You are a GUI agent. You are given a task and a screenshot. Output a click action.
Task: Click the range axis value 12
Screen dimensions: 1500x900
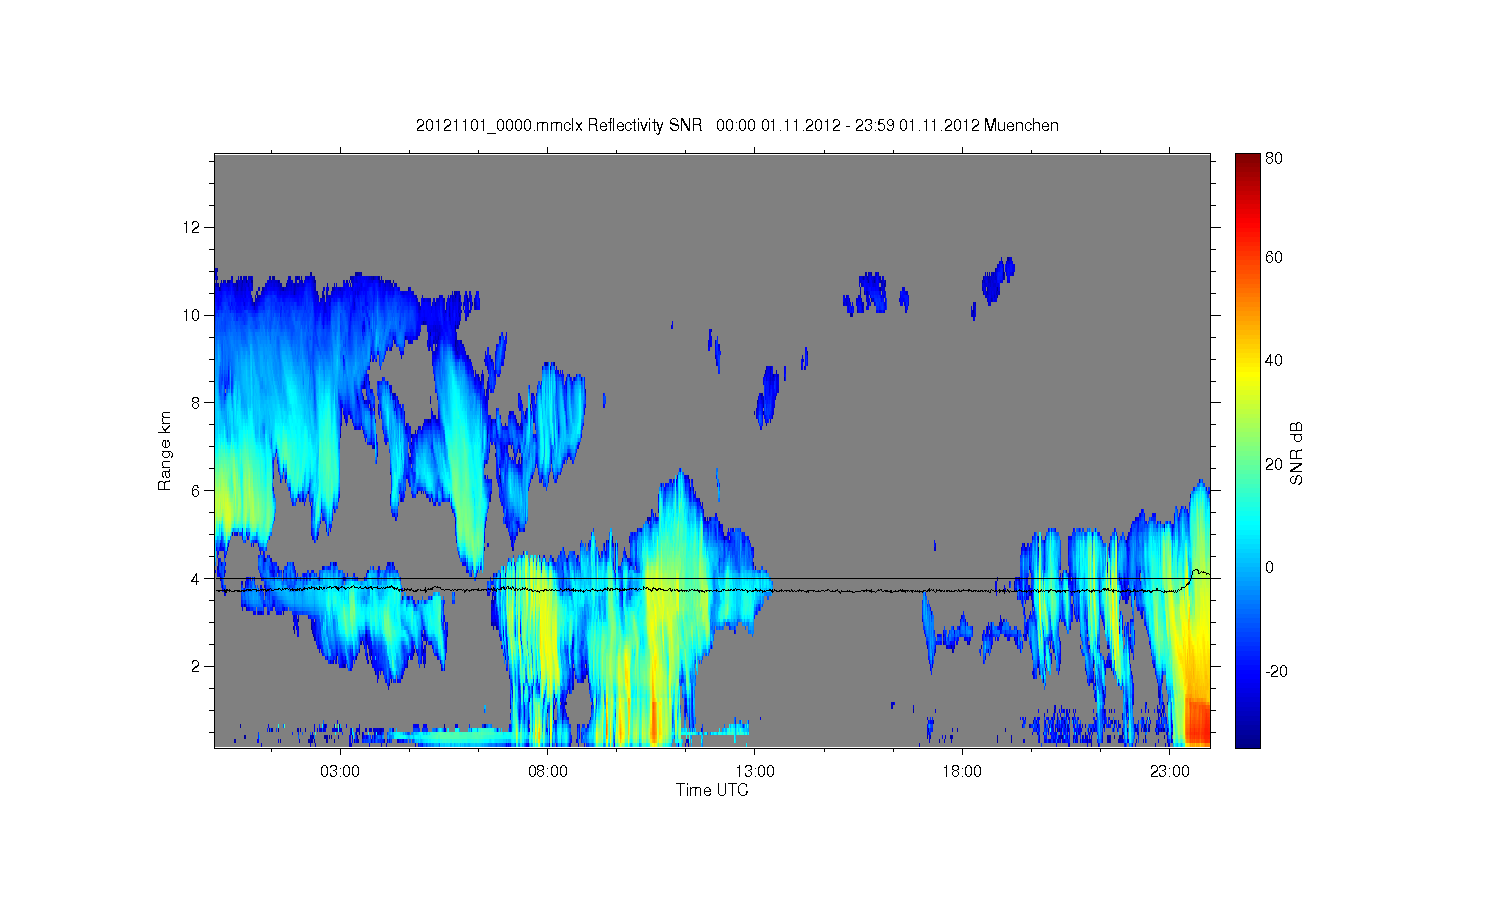point(193,227)
